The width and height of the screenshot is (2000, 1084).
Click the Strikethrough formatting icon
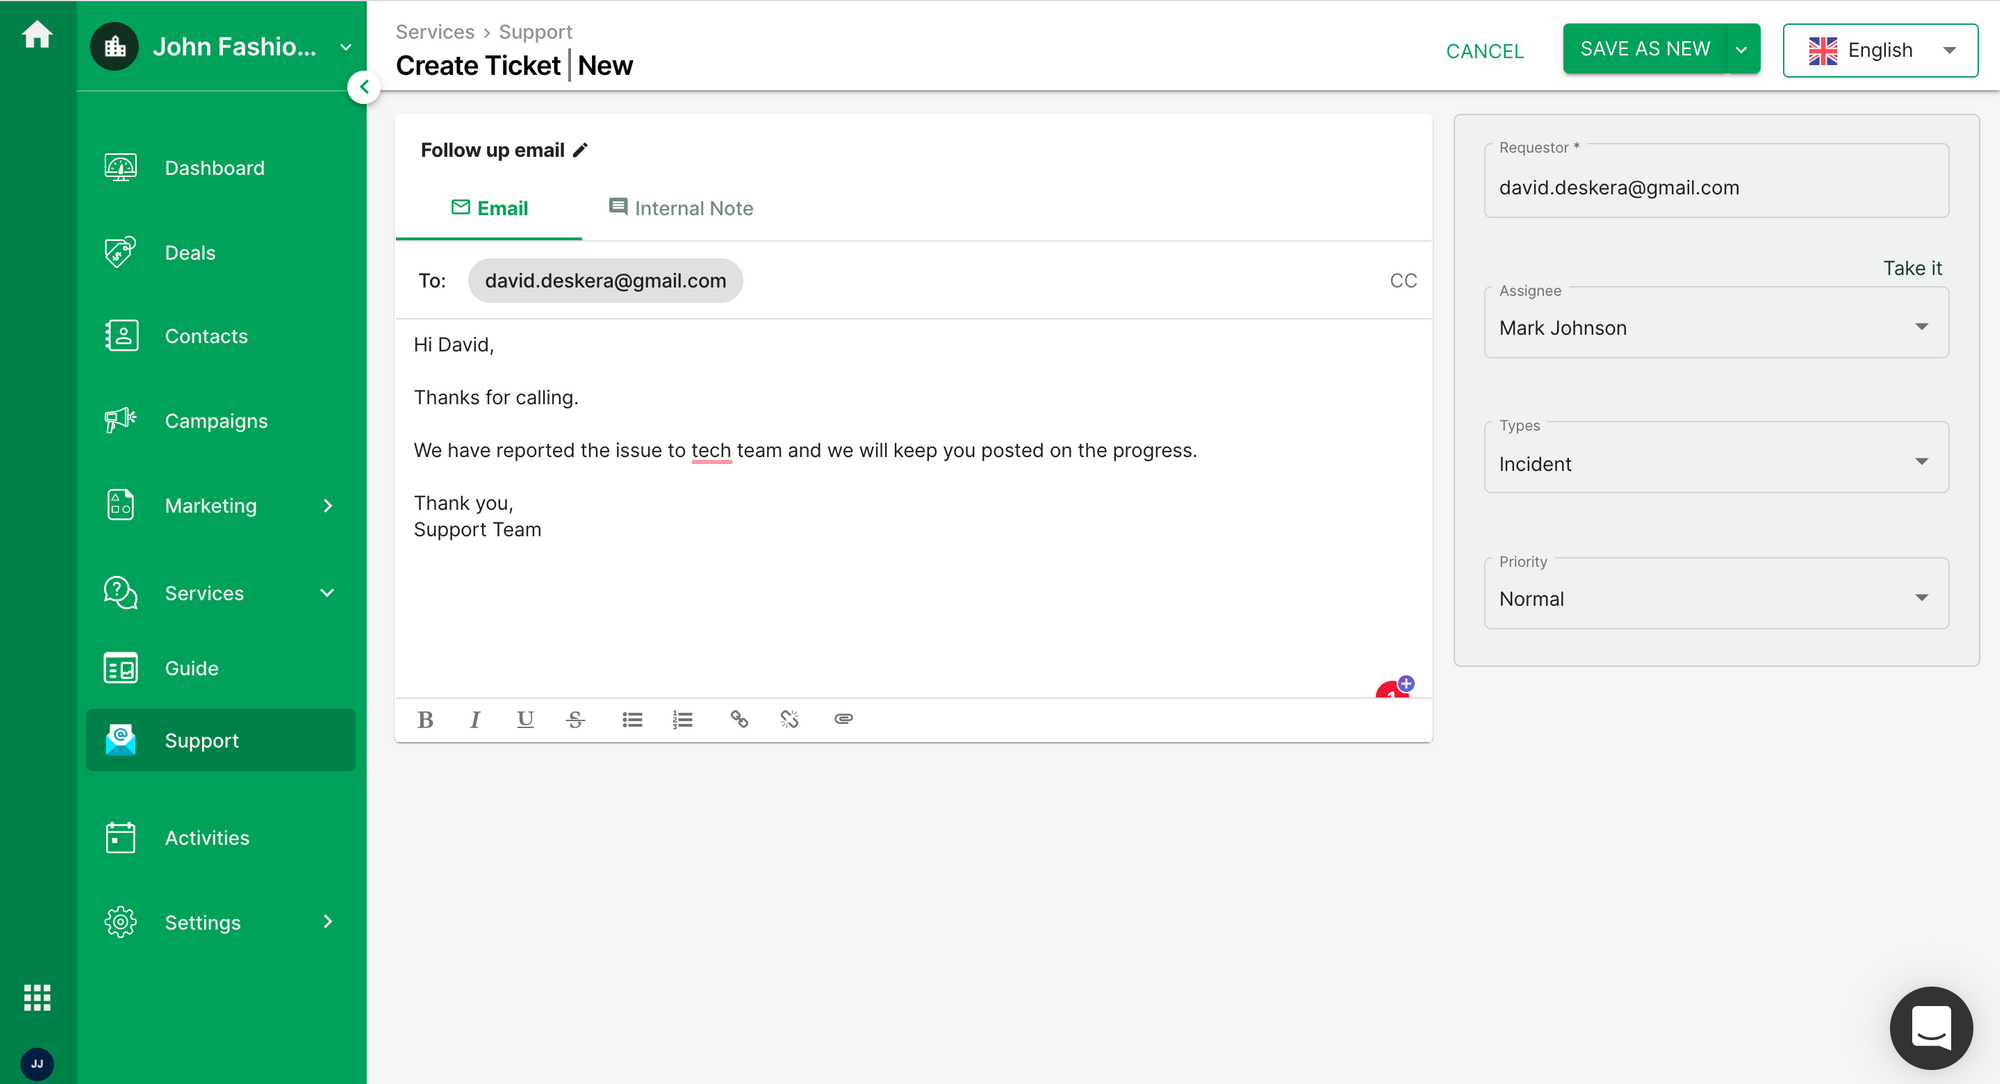[576, 720]
